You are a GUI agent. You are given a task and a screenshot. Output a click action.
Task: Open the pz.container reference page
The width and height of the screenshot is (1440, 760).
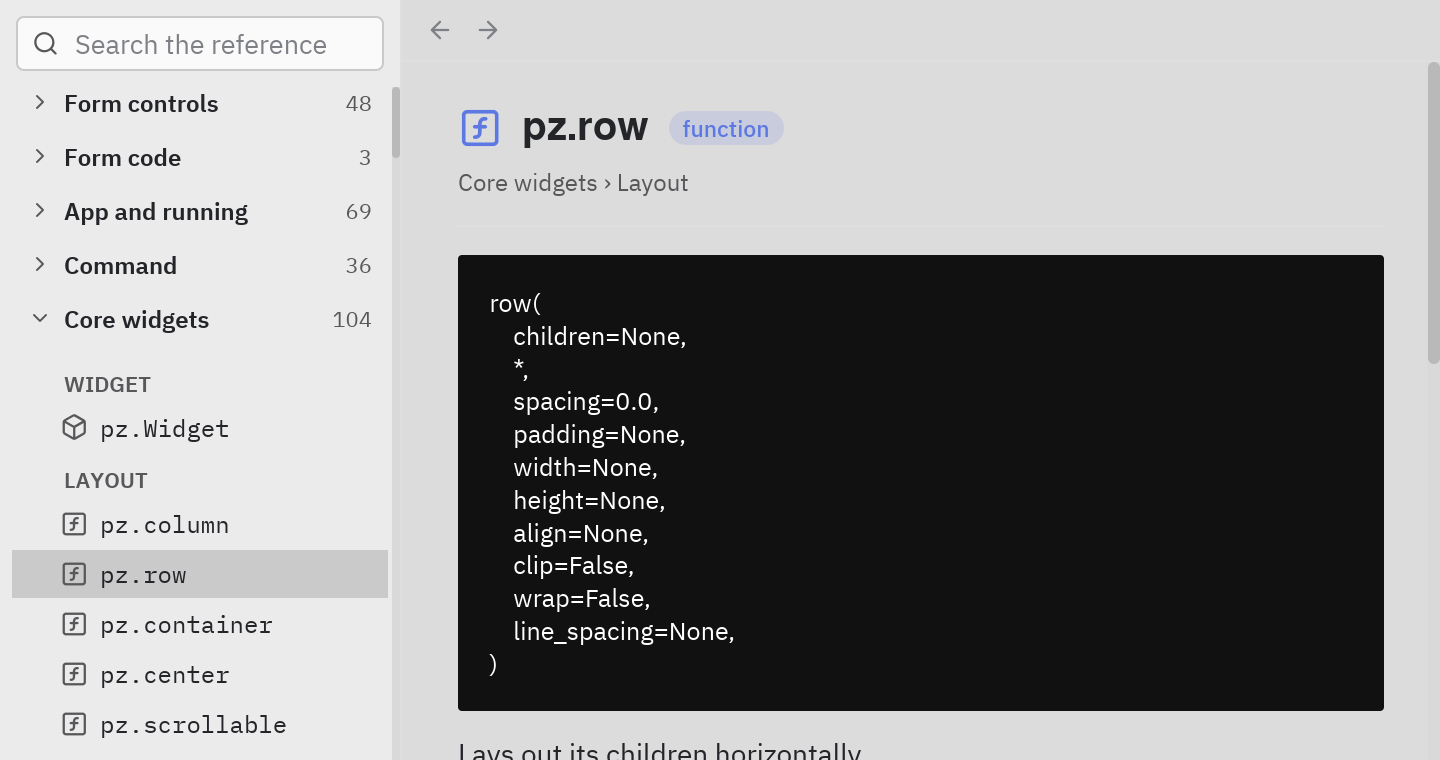pyautogui.click(x=200, y=624)
